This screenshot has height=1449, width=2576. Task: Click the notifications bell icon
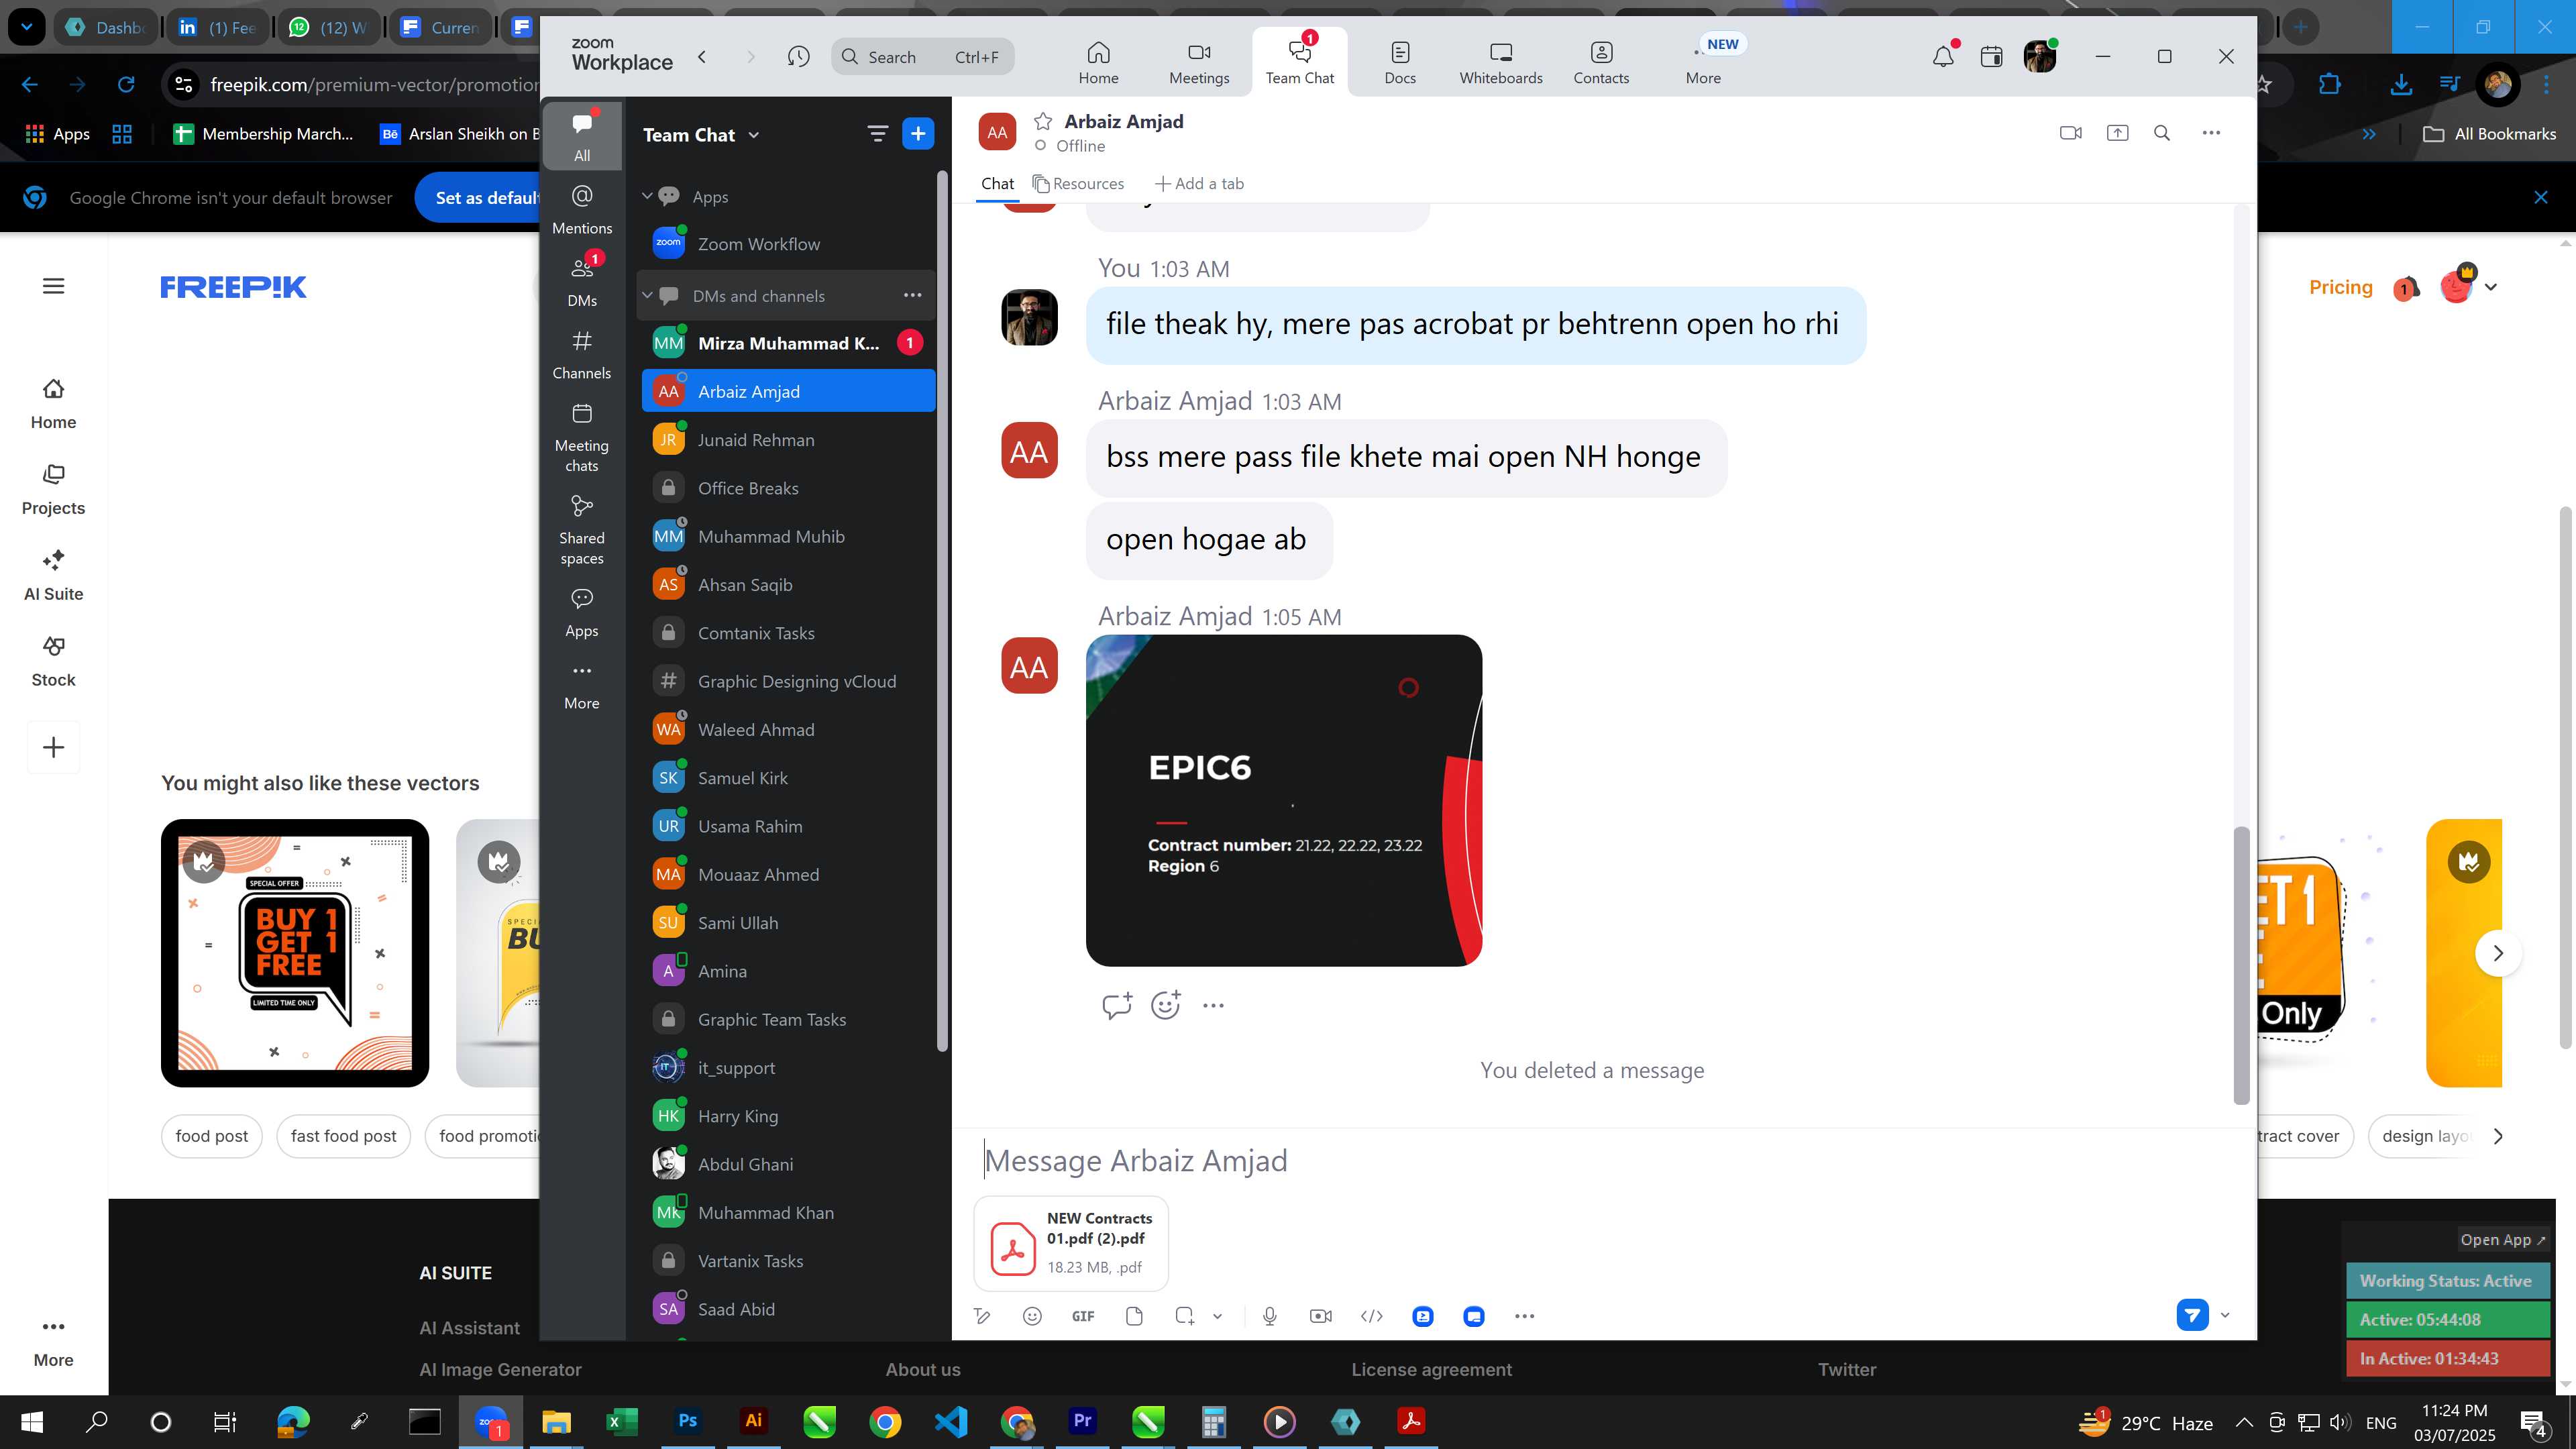pos(1943,56)
